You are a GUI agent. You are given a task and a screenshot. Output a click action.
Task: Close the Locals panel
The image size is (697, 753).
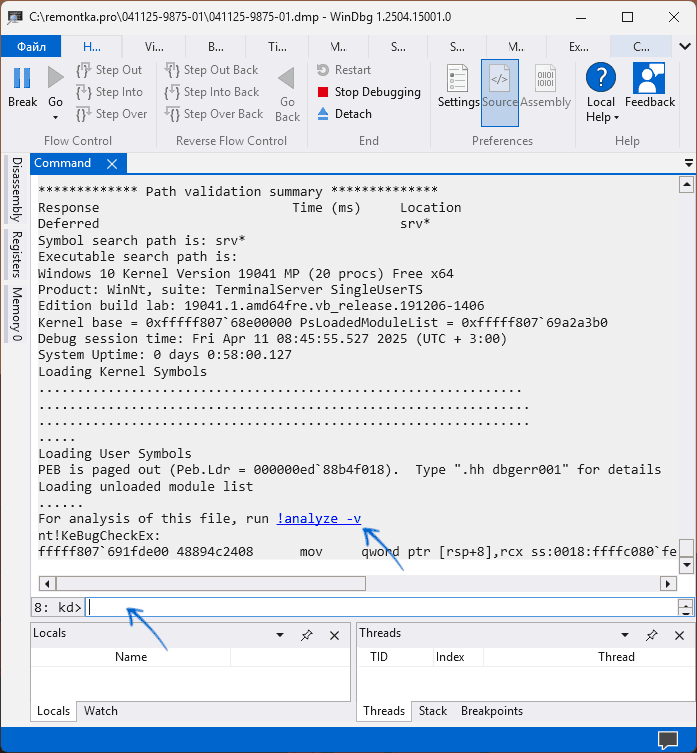coord(335,635)
